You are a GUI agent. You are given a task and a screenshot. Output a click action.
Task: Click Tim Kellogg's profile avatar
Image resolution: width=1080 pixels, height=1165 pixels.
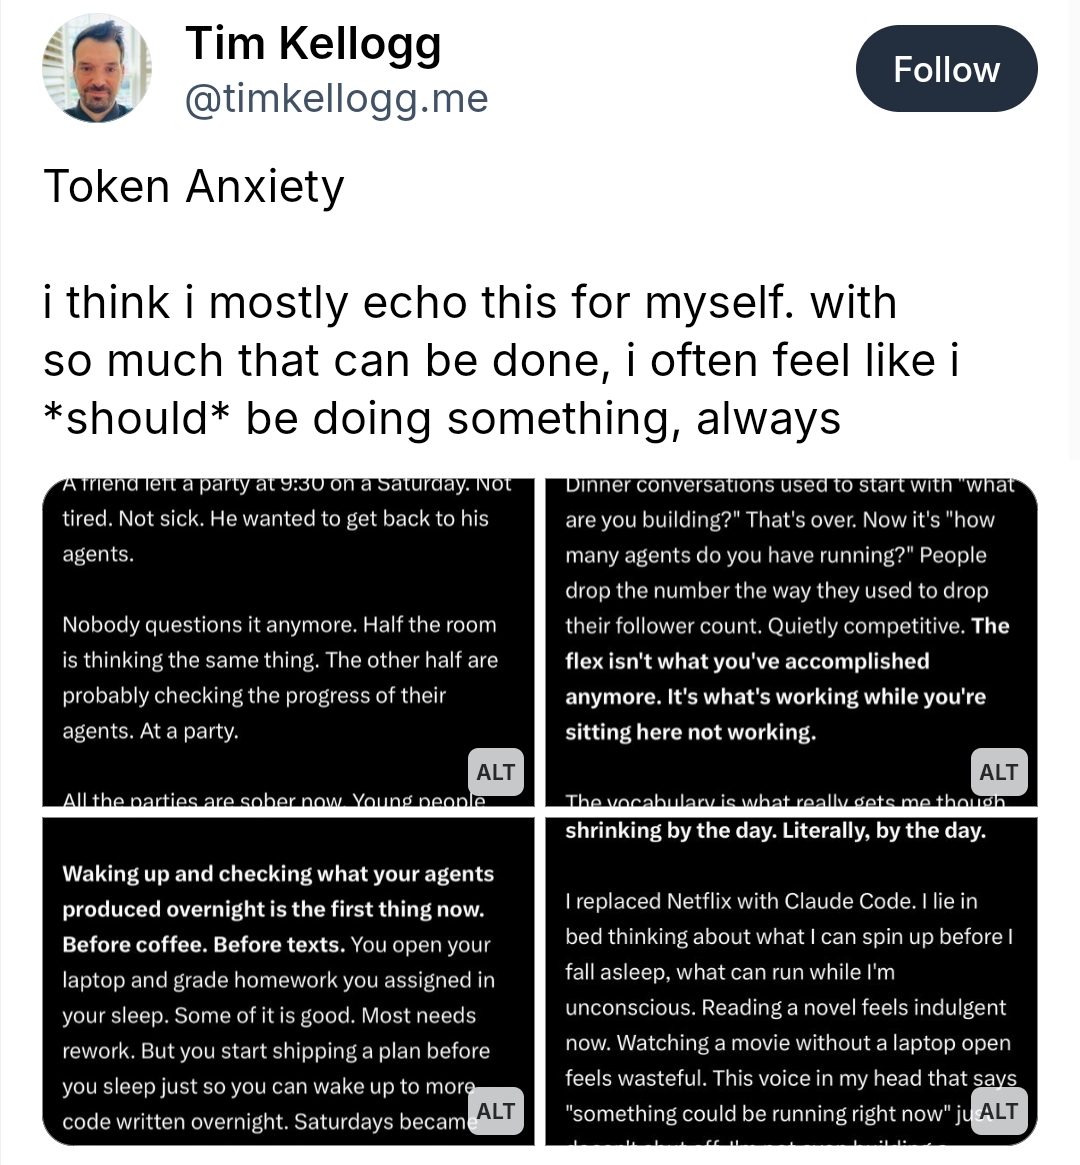pos(97,69)
